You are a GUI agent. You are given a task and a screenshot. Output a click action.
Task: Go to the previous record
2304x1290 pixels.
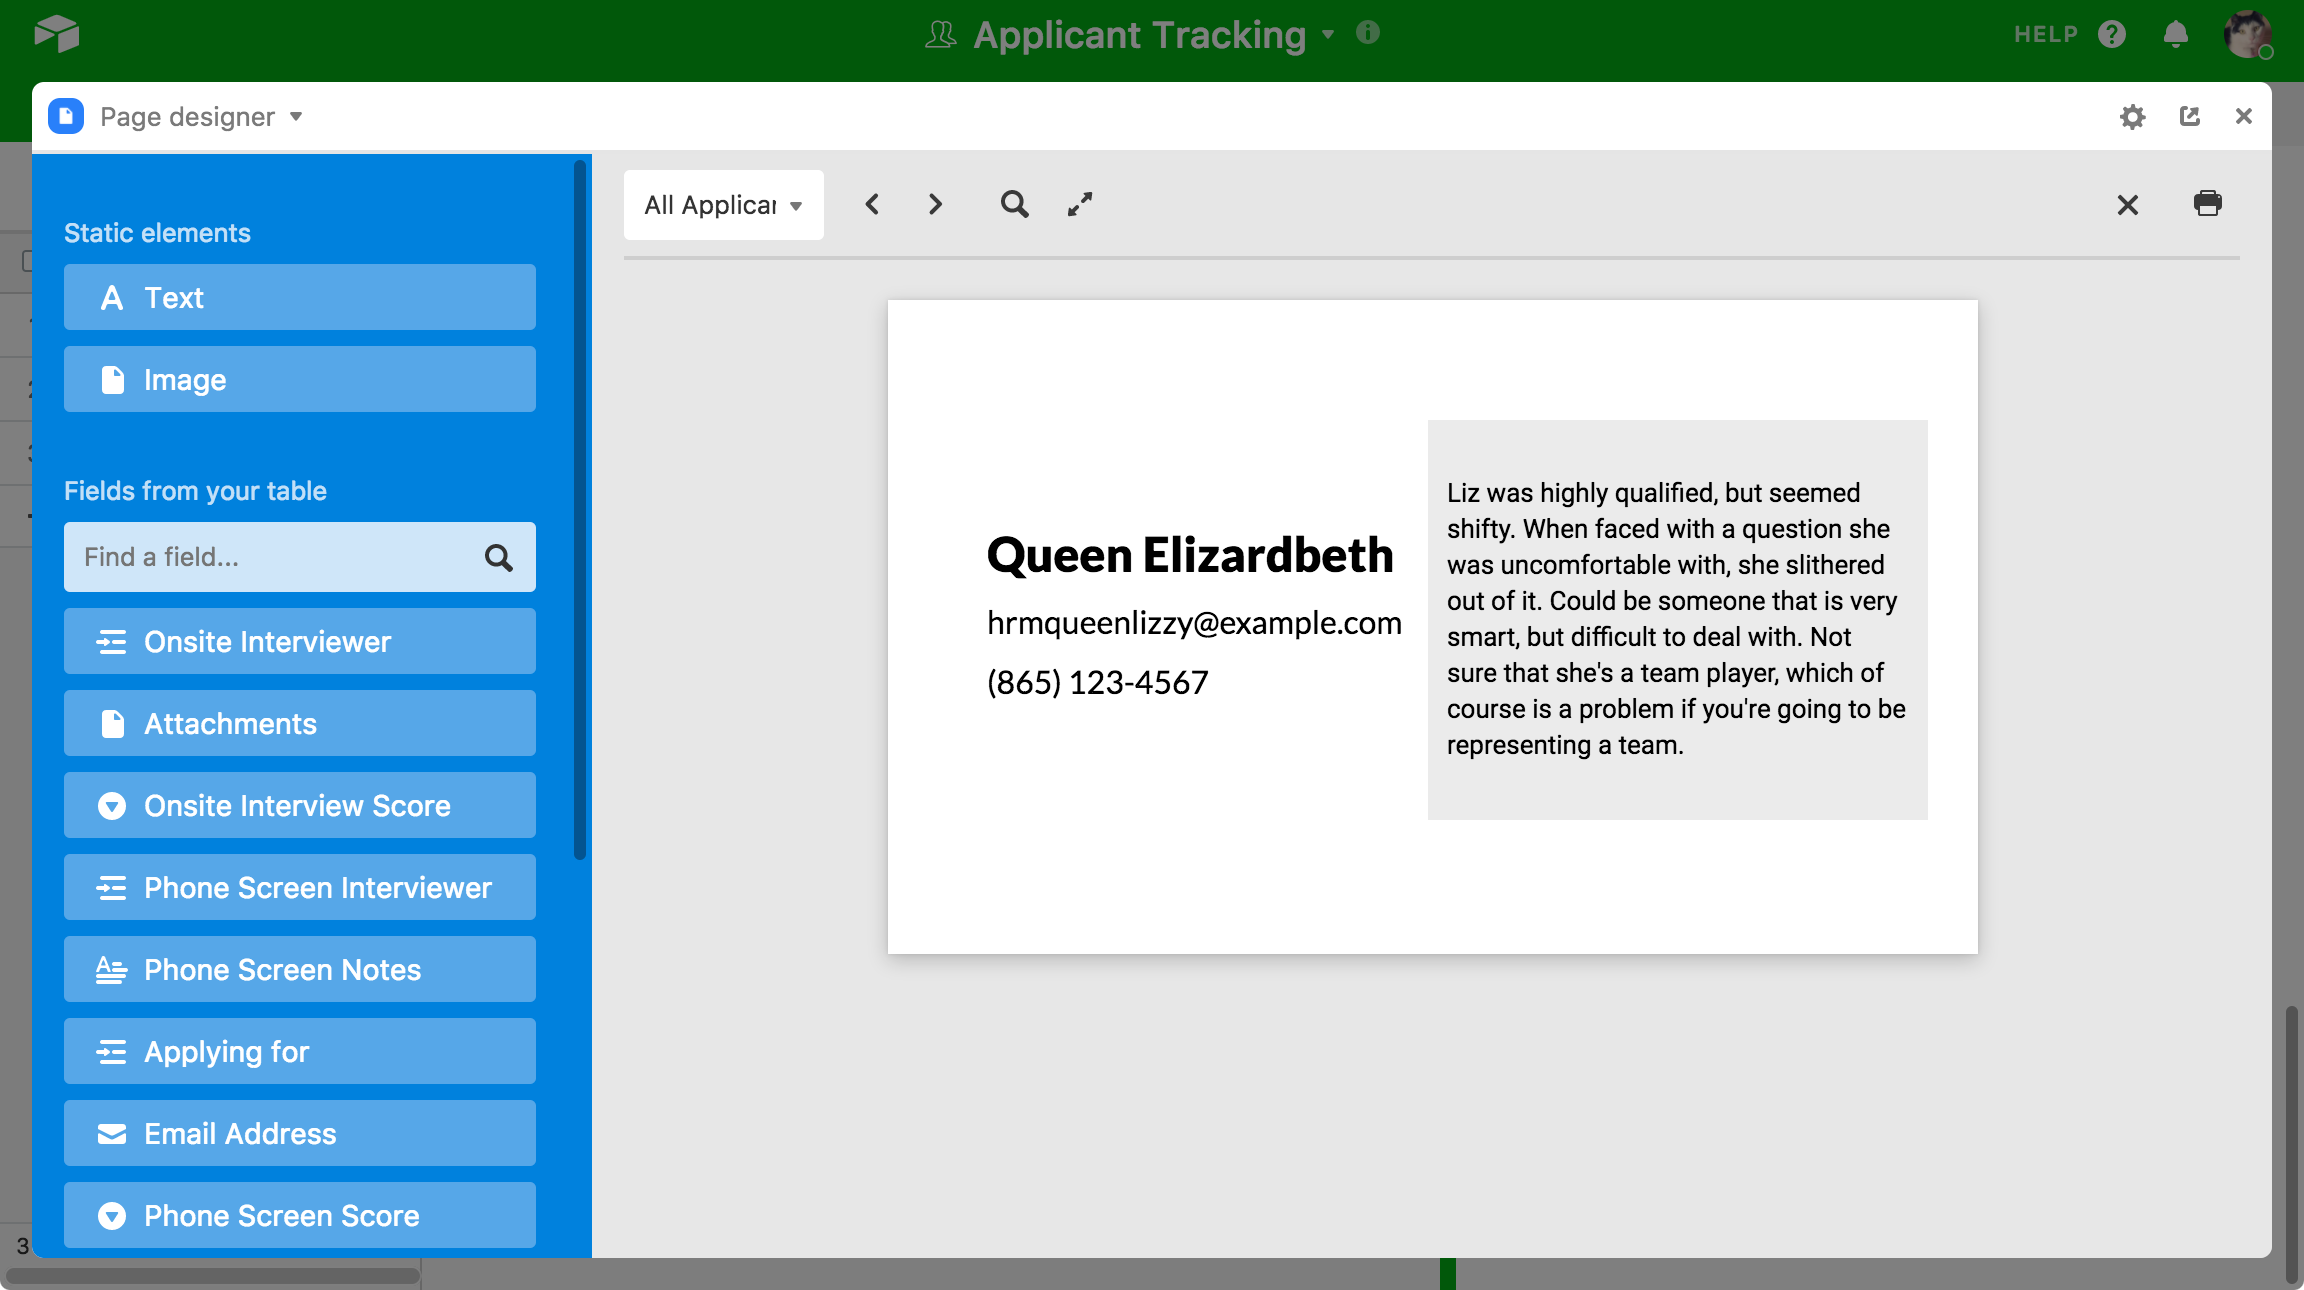coord(872,205)
